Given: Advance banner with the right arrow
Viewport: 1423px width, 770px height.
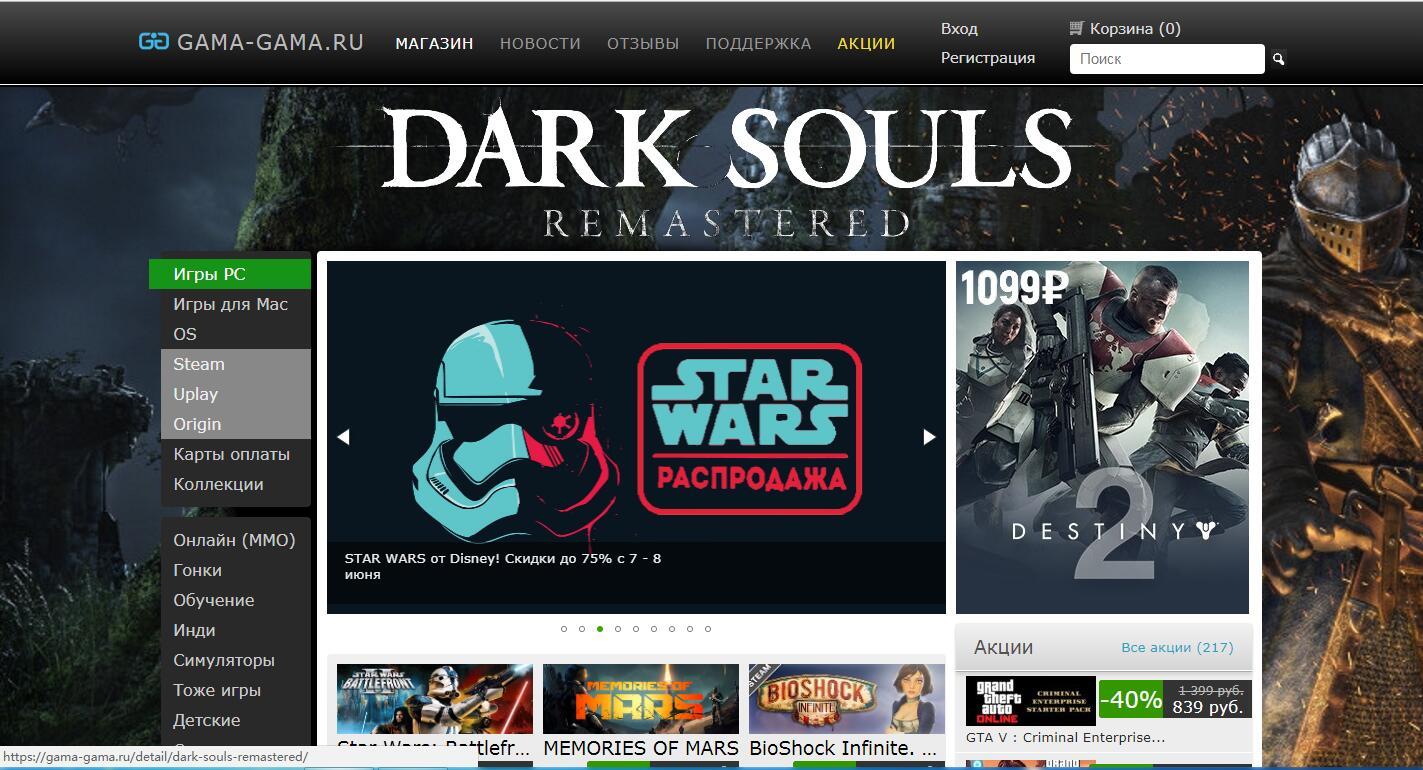Looking at the screenshot, I should (929, 436).
